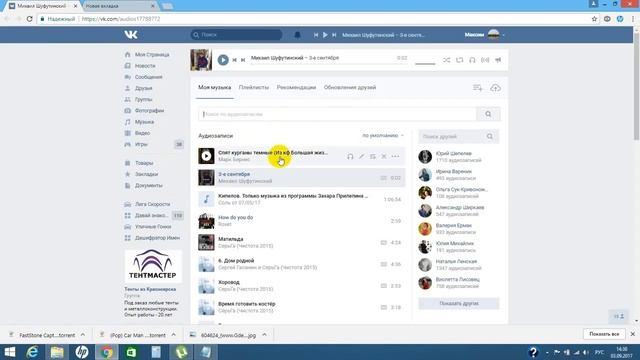Click Показать все downloads button

(604, 334)
